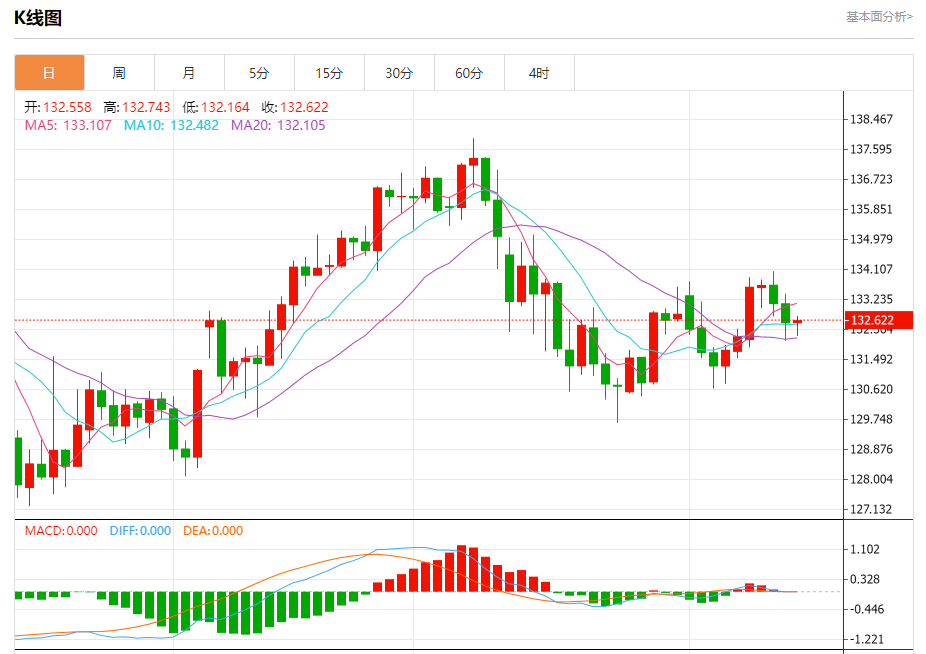926x654 pixels.
Task: Click the 135.851 price axis label
Action: pyautogui.click(x=871, y=209)
